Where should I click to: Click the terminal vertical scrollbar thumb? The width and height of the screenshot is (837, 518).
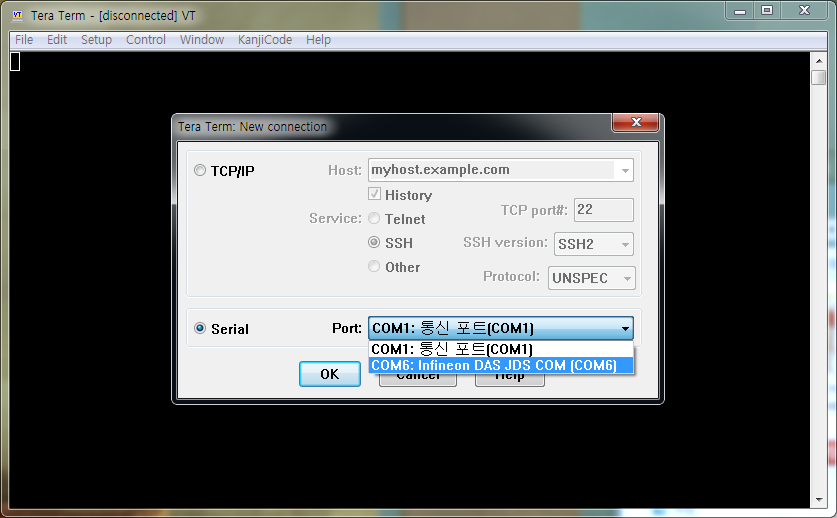coord(819,77)
